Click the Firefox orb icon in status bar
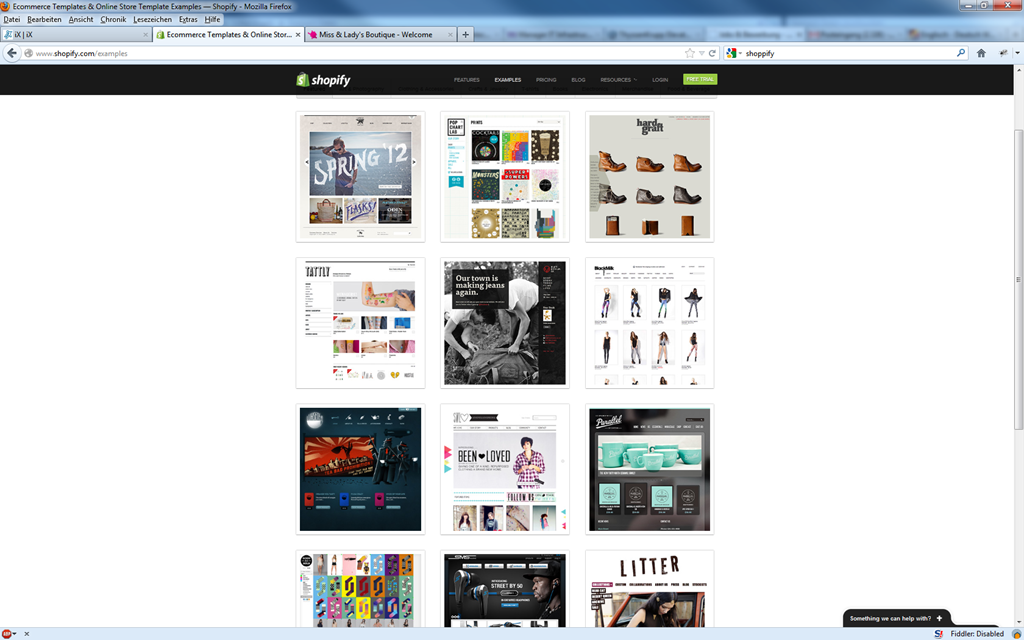This screenshot has width=1024, height=640. coord(1016,633)
